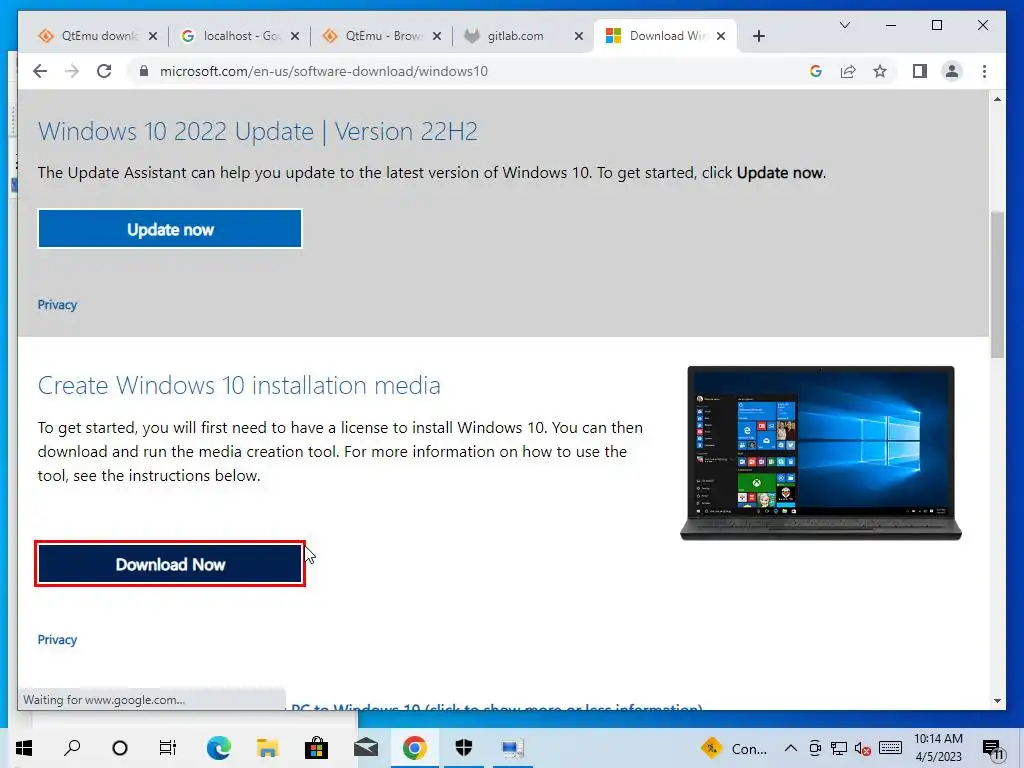Image resolution: width=1024 pixels, height=768 pixels.
Task: Click 'Create Windows 10 installation media' heading
Action: tap(239, 385)
